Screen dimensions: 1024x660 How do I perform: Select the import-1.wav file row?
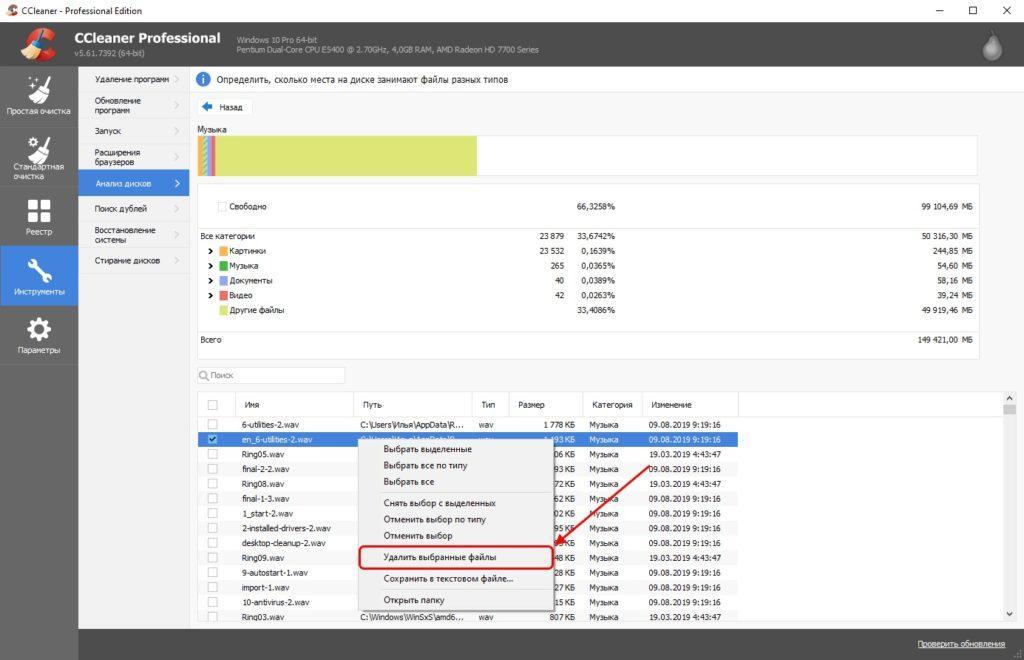point(468,588)
